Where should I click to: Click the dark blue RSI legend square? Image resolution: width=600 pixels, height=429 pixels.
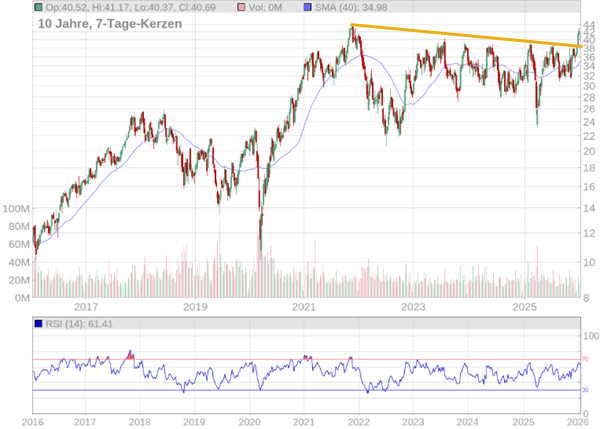[x=39, y=324]
